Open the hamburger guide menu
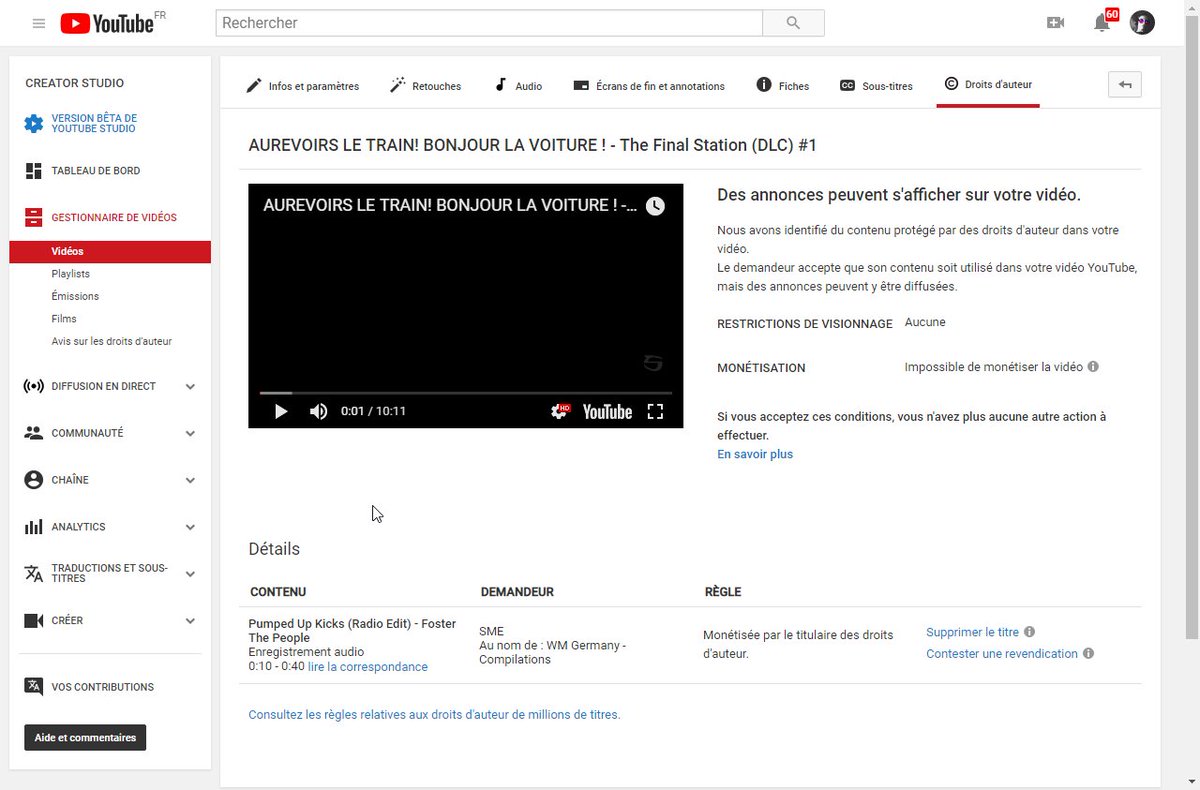The width and height of the screenshot is (1200, 790). [x=39, y=23]
